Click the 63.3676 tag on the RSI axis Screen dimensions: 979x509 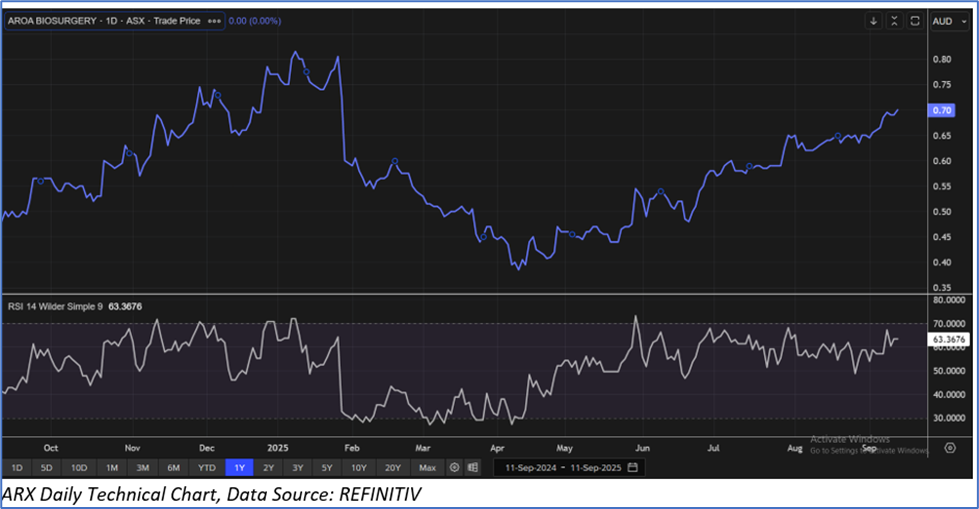pyautogui.click(x=949, y=340)
